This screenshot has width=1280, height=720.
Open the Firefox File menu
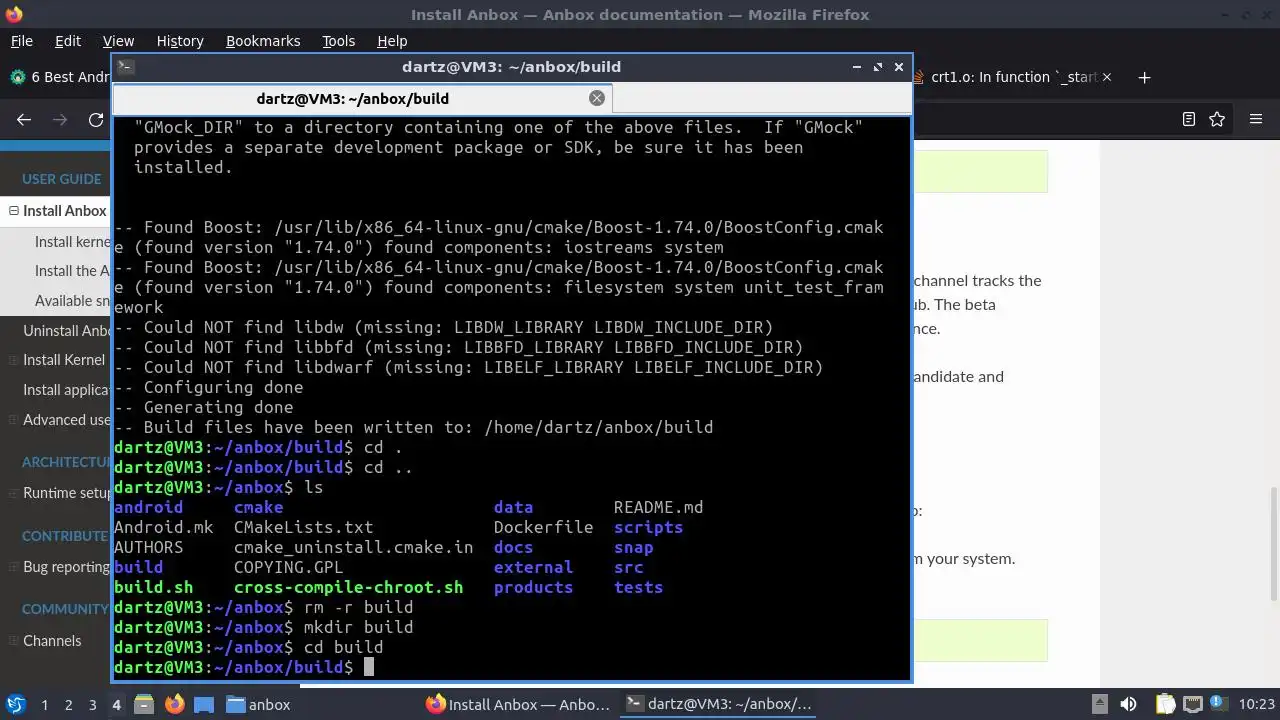[x=21, y=41]
